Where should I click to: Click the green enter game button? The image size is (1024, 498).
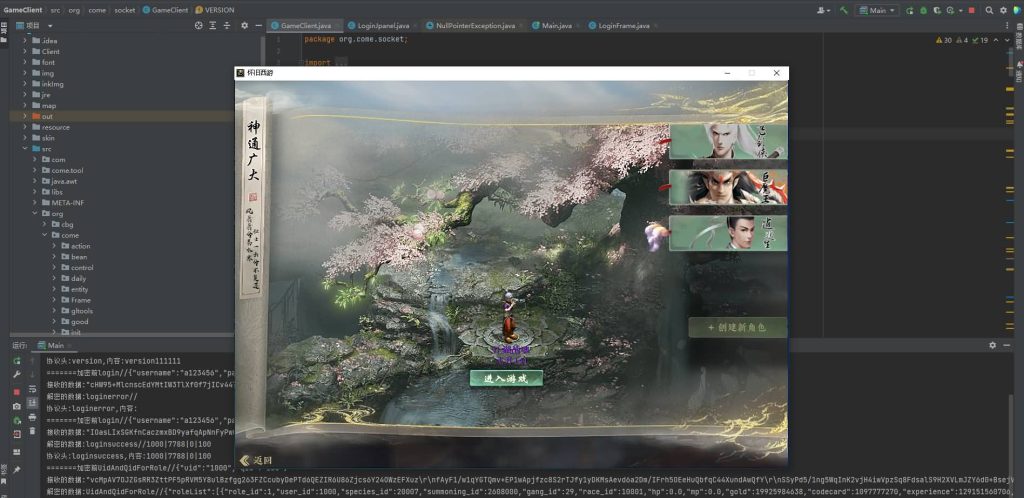tap(506, 378)
